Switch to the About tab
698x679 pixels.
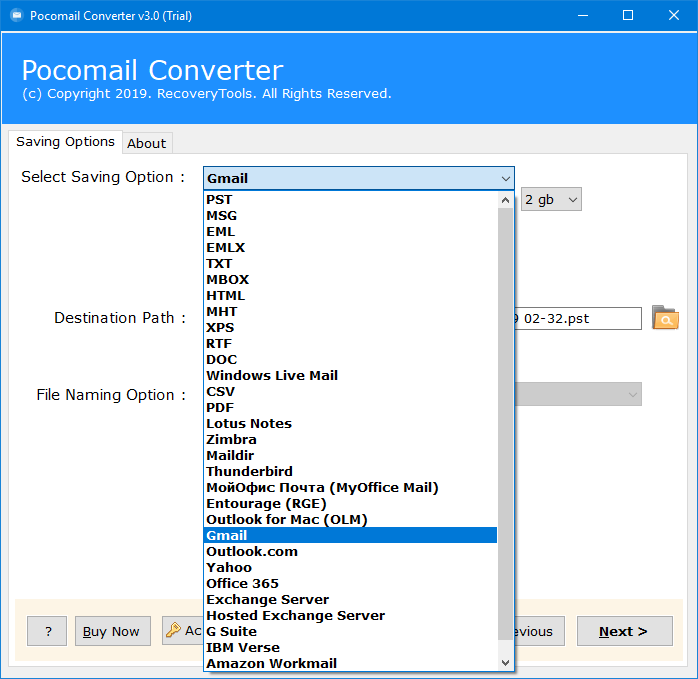coord(147,143)
